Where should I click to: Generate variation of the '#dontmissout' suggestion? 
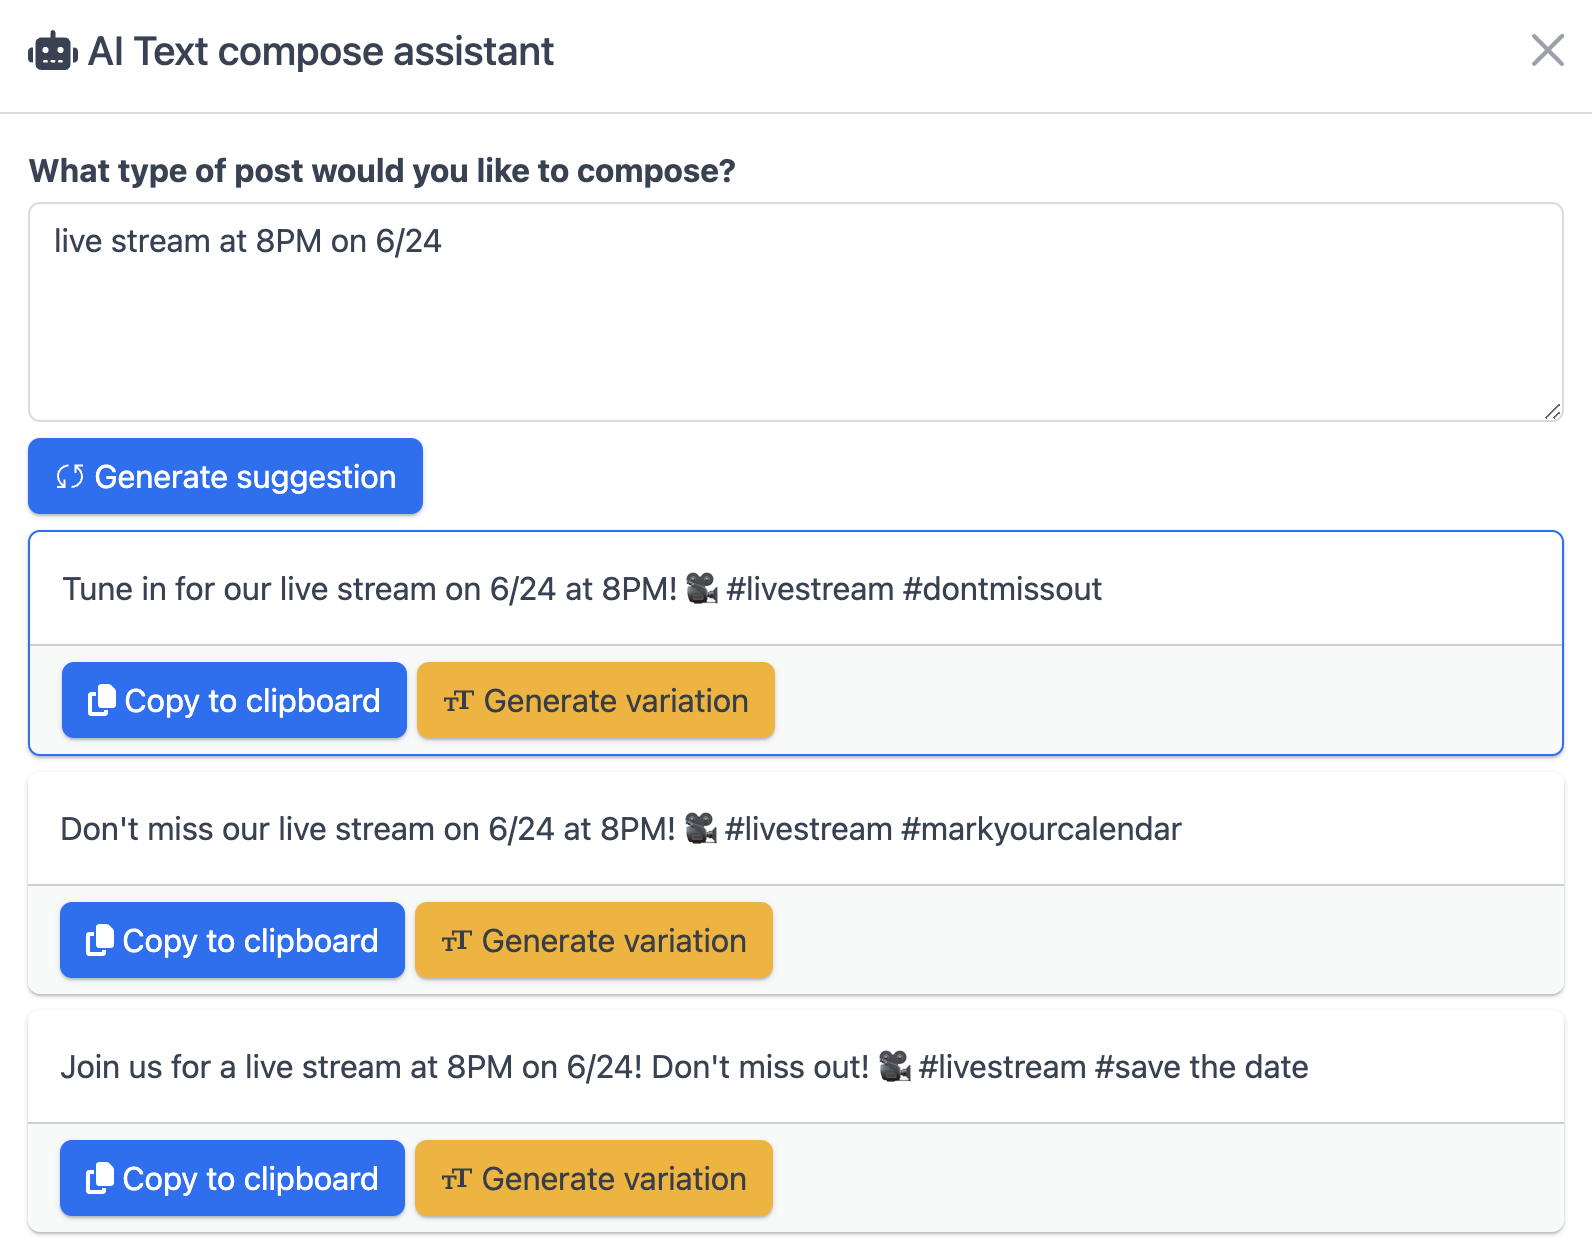(x=595, y=701)
